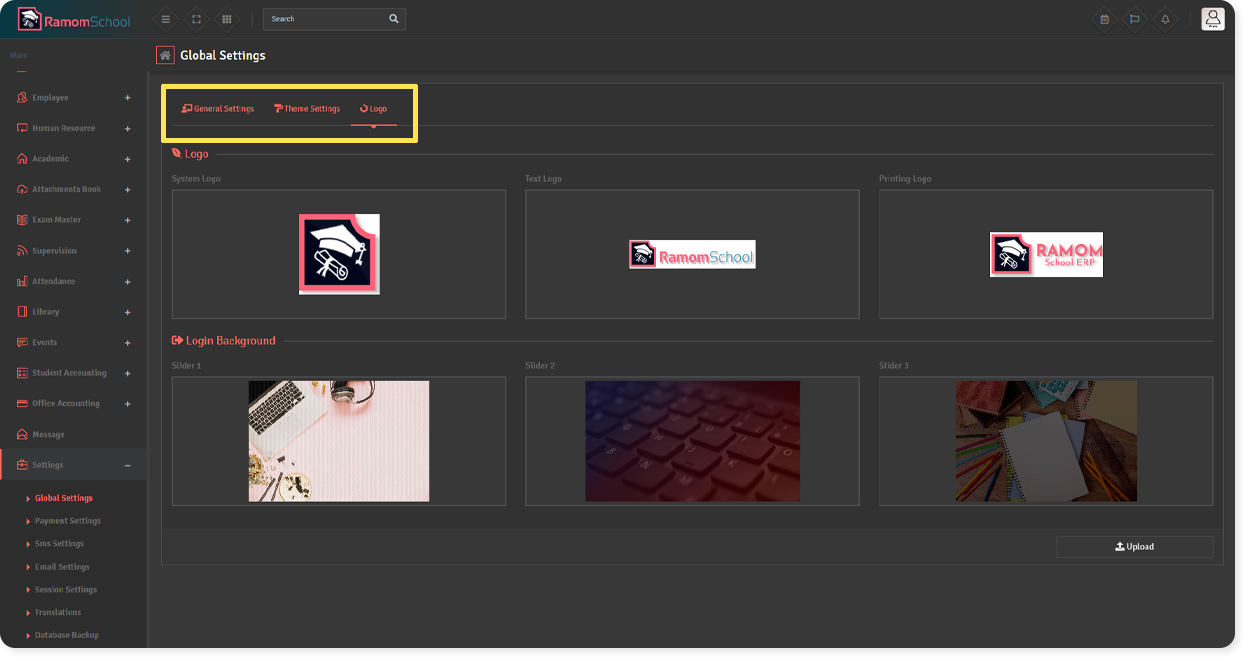Select the Slider 2 keyboard background image
The image size is (1250, 661).
tap(692, 441)
